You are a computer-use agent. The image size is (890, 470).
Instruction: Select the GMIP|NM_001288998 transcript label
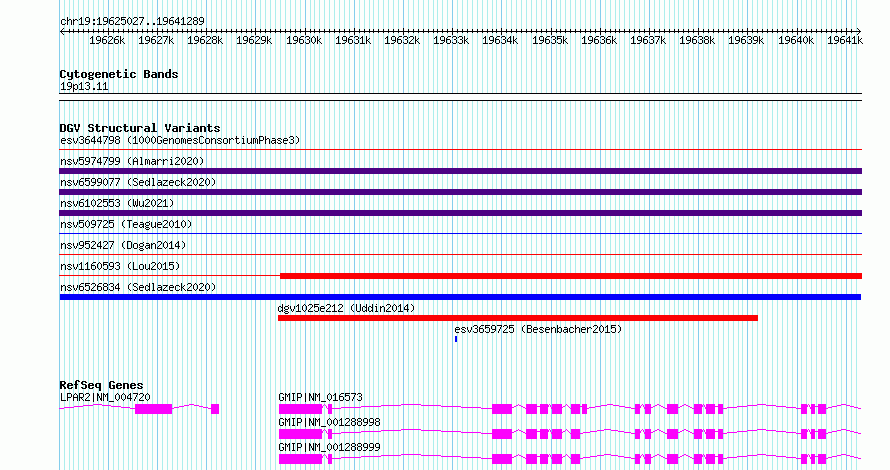point(329,422)
